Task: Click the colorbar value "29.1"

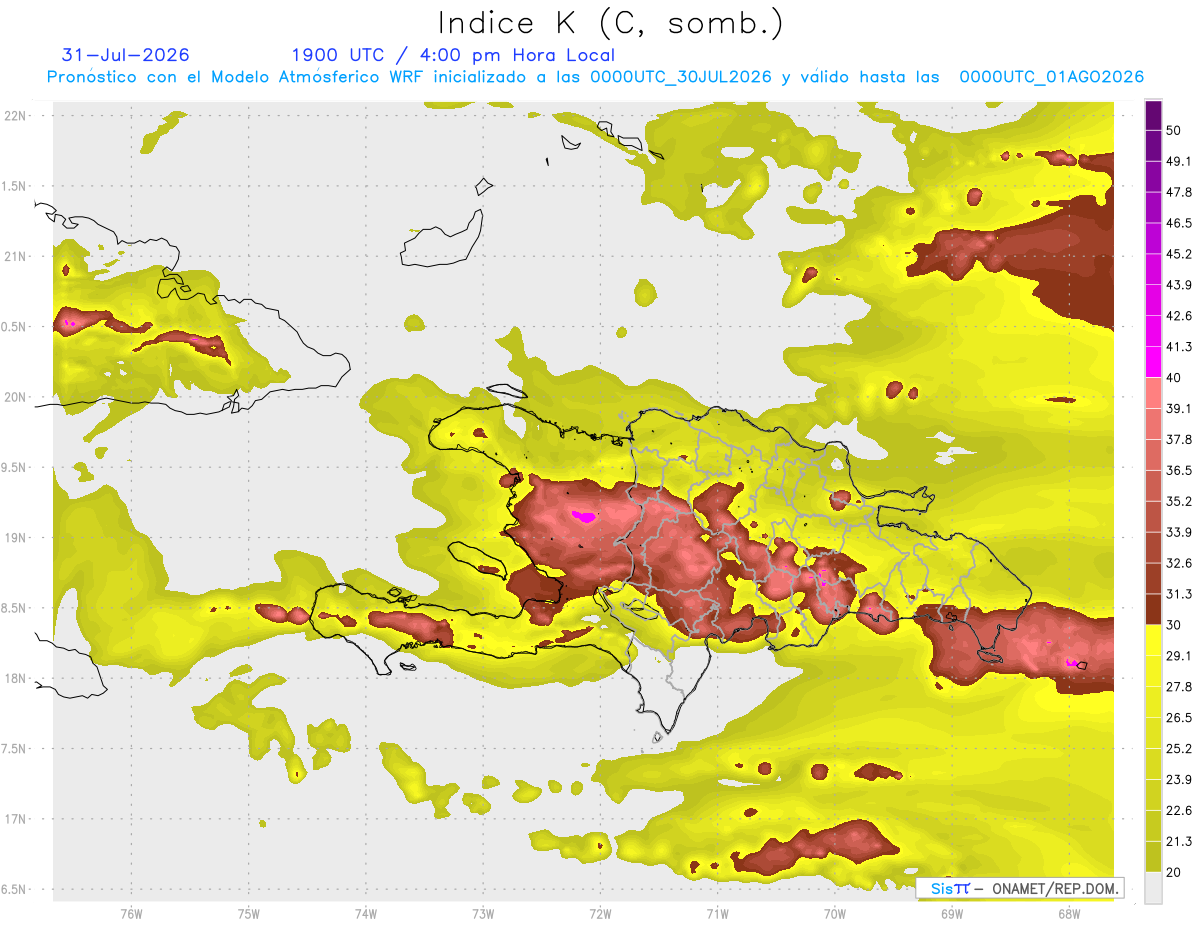Action: click(1178, 655)
